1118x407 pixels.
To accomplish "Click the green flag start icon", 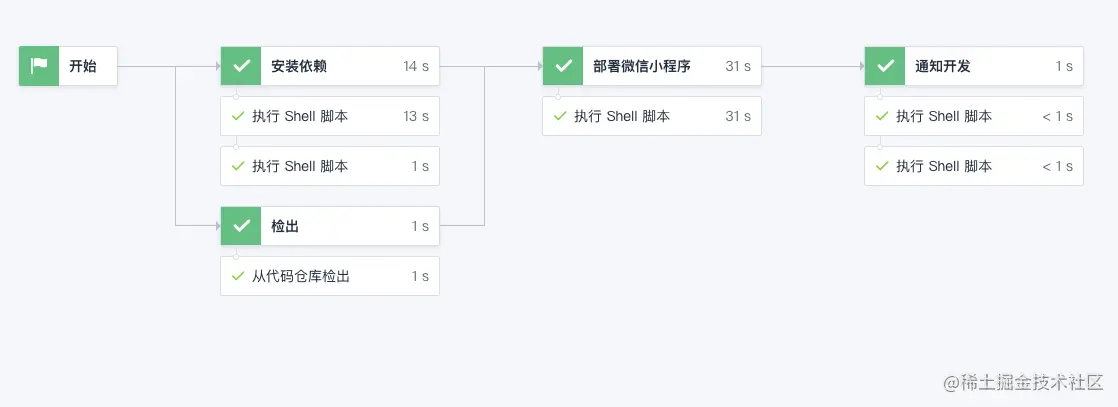I will click(x=39, y=66).
